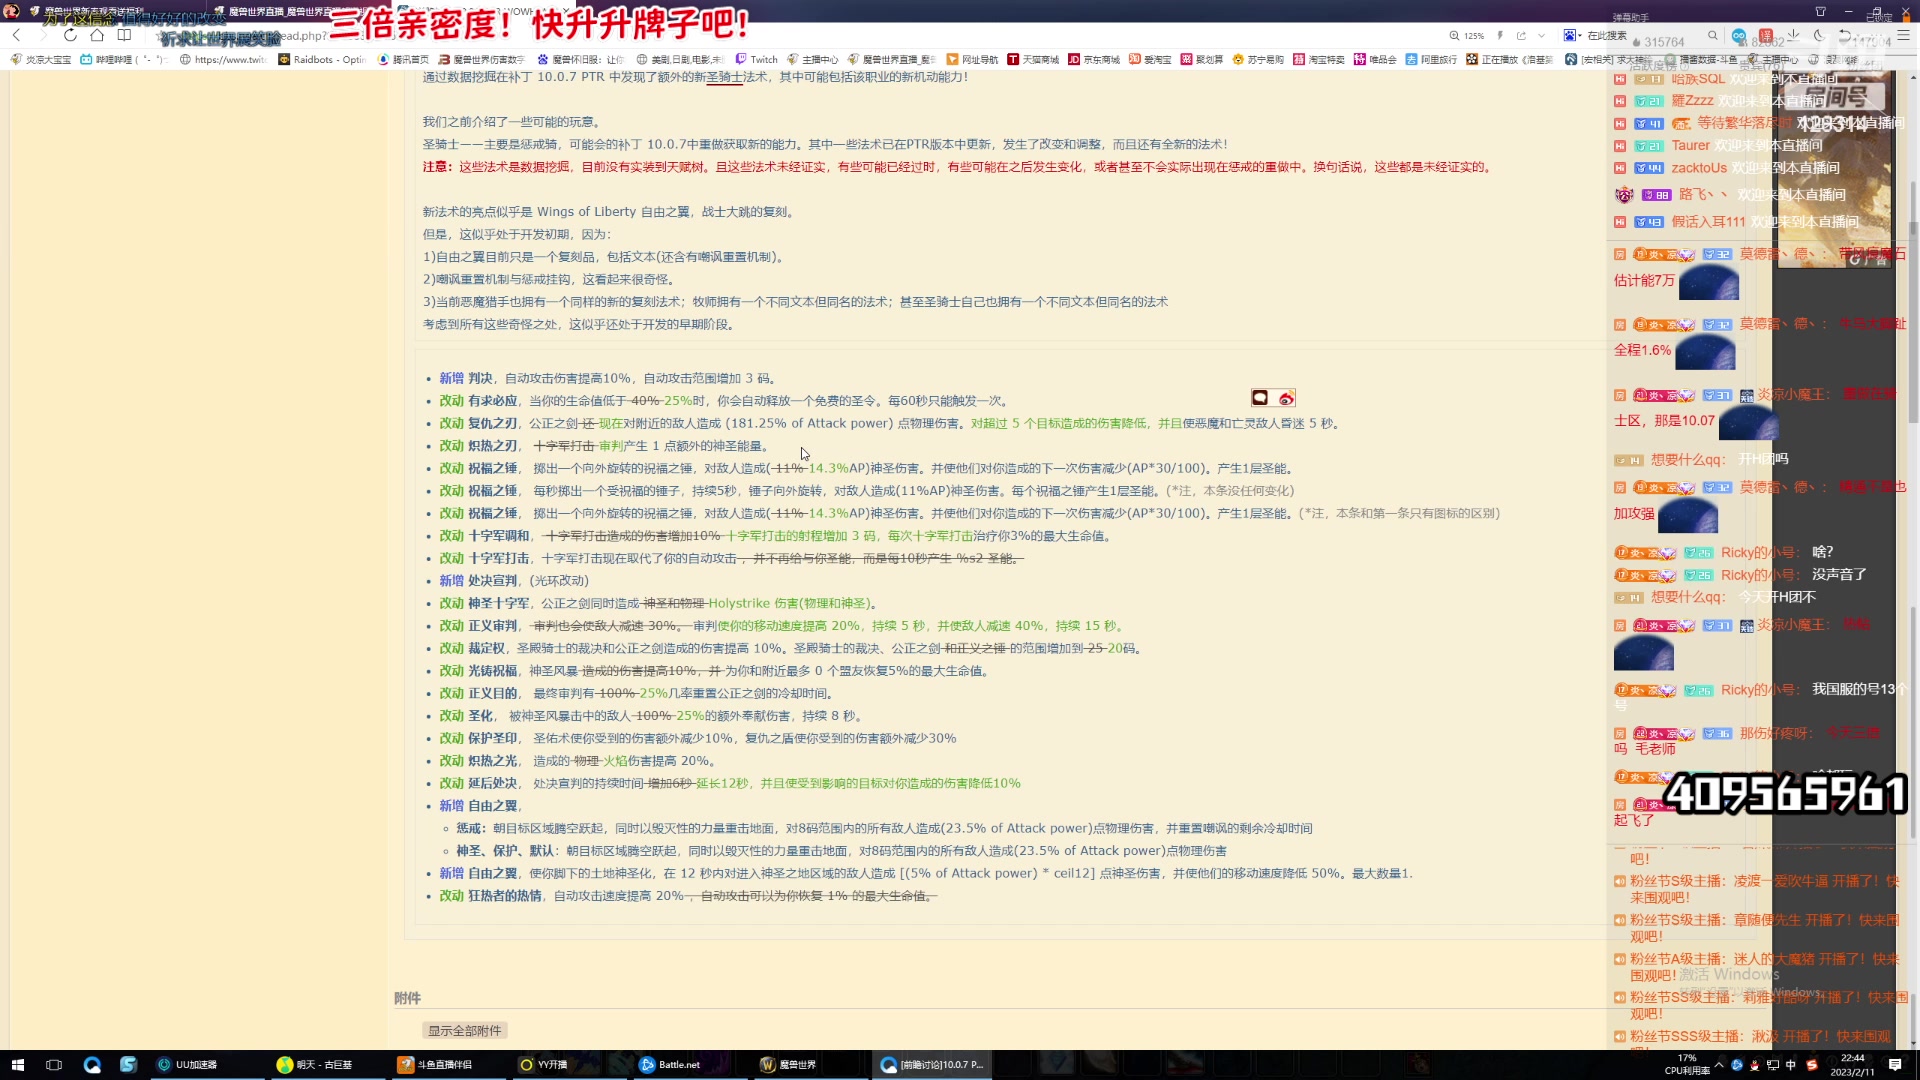Open the Twitch bookmark
Viewport: 1920px width, 1080px height.
pos(756,59)
